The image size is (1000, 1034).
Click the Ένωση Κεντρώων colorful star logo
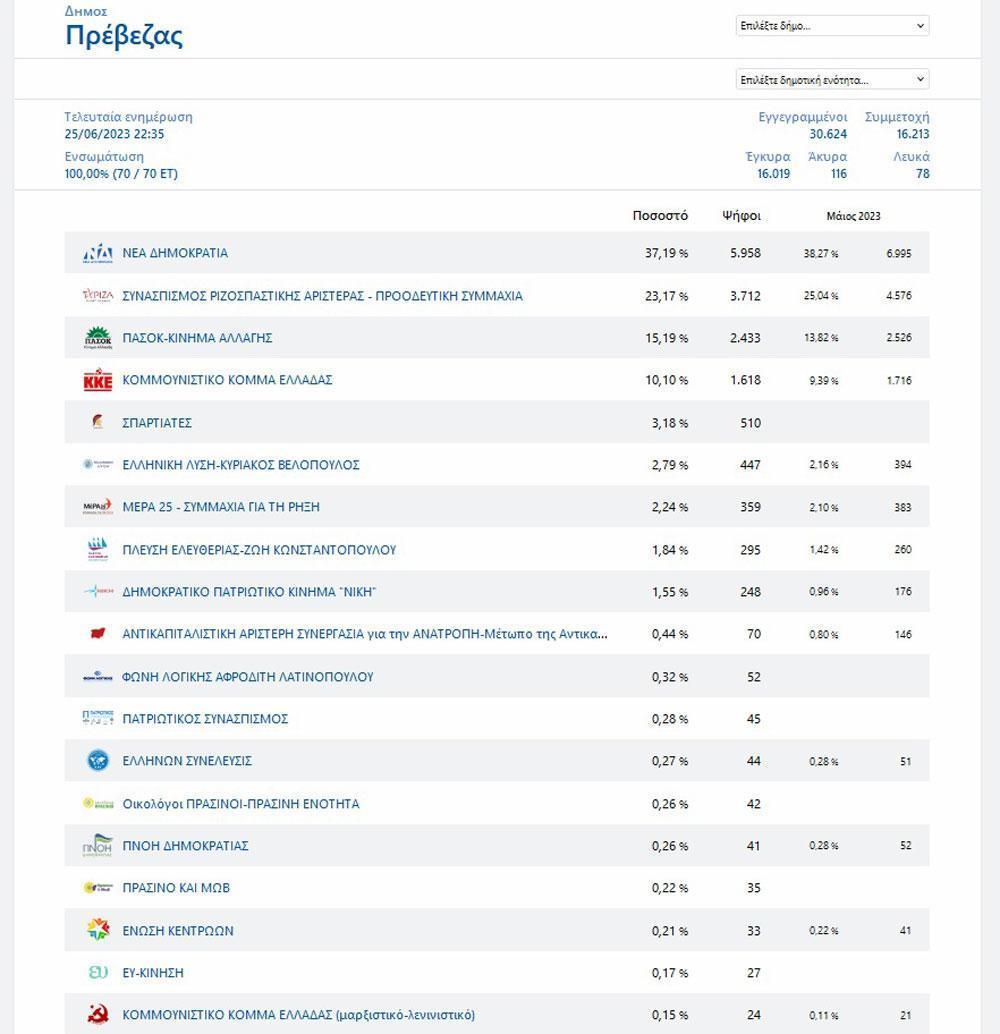[x=98, y=930]
